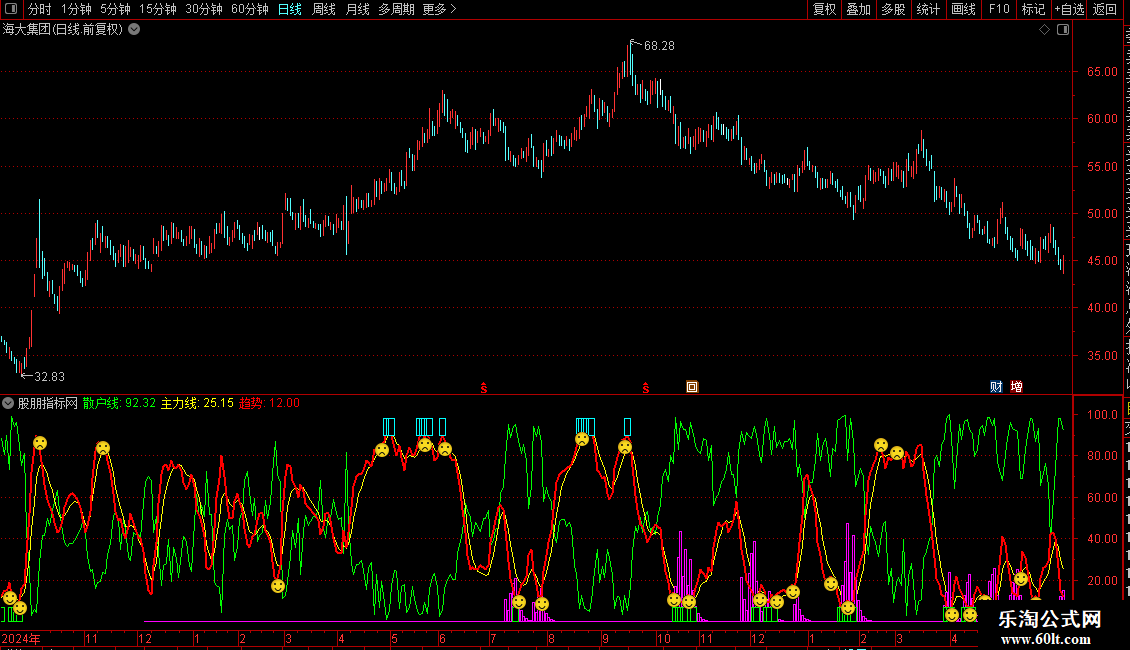The width and height of the screenshot is (1130, 650).
Task: Toggle the side panel icon at top-left
Action: click(11, 9)
